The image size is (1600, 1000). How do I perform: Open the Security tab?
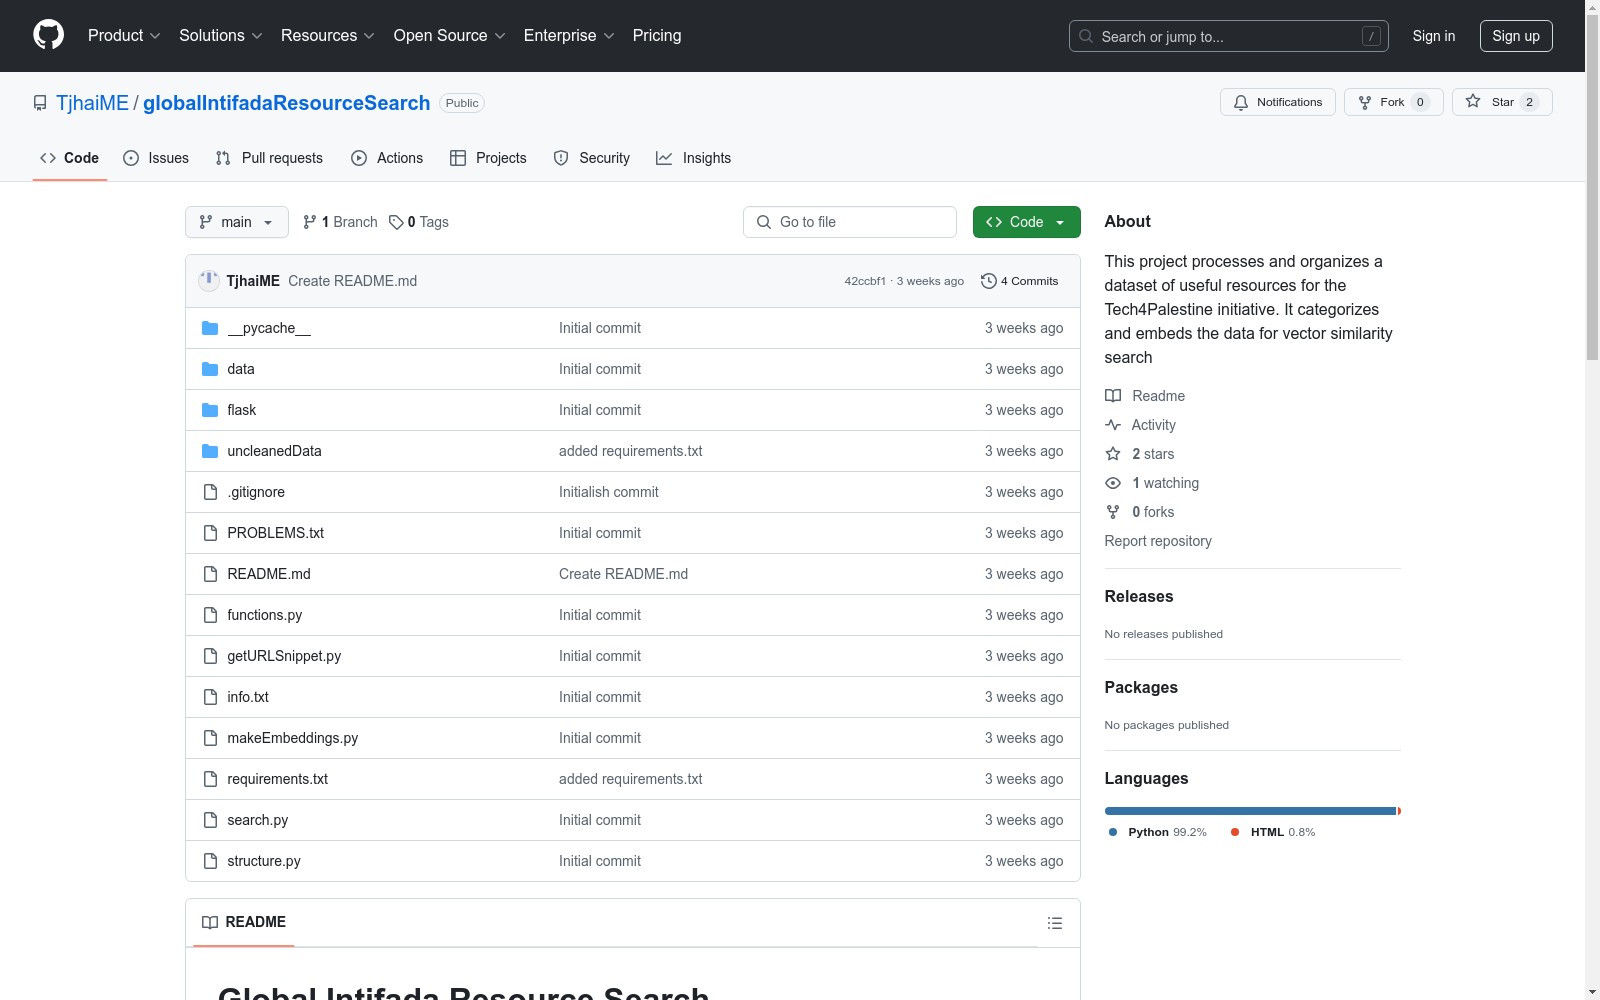coord(592,158)
